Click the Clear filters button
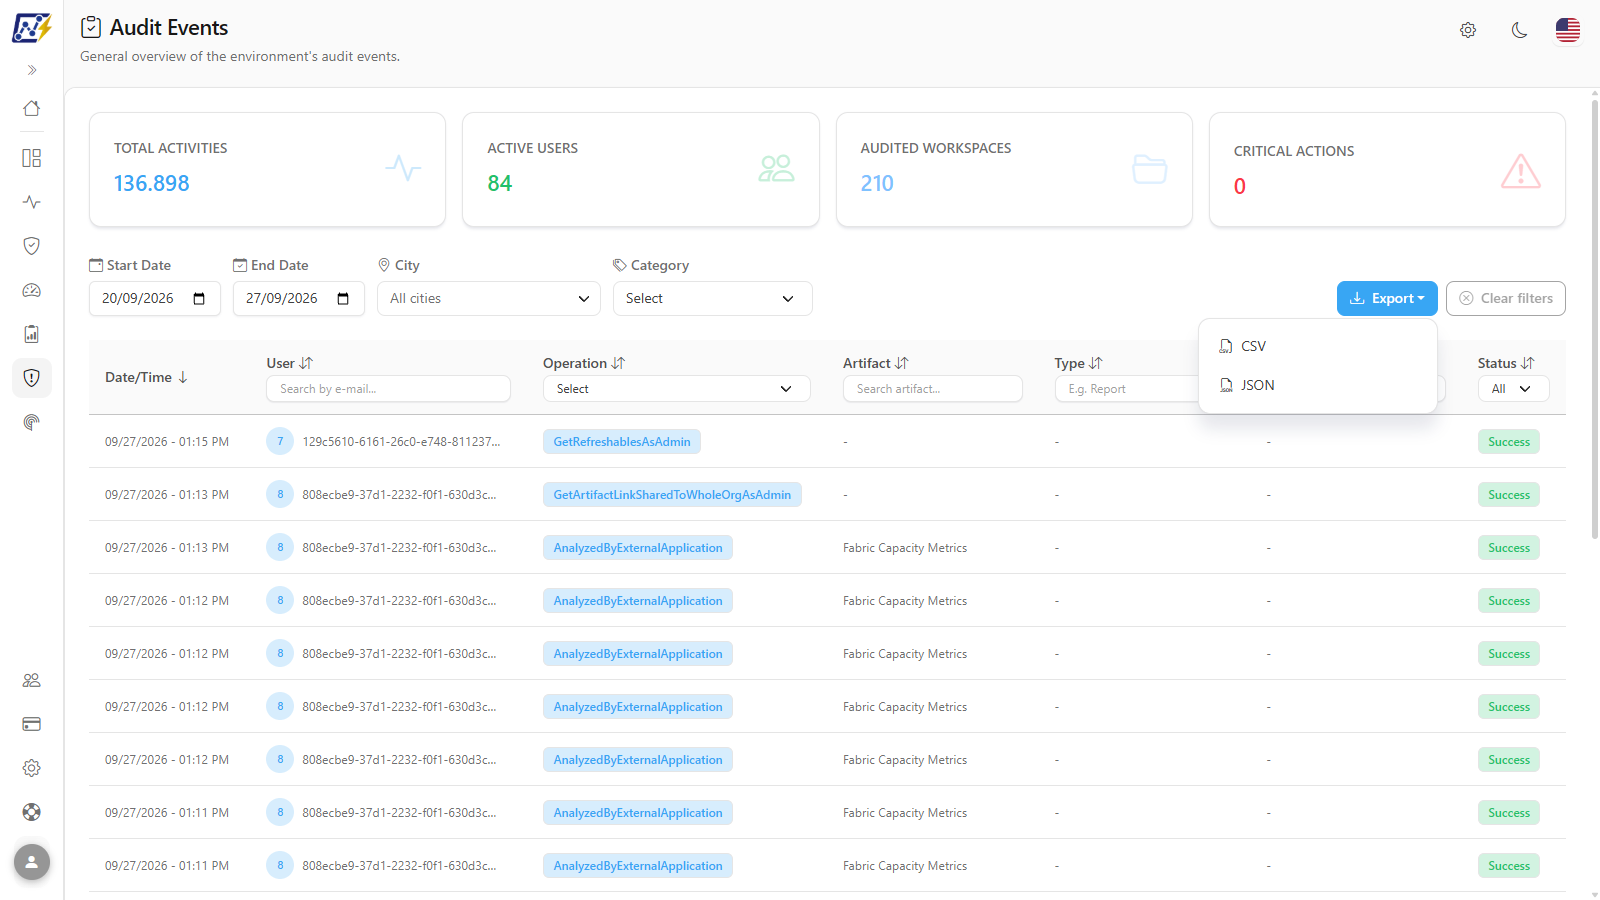 1506,298
